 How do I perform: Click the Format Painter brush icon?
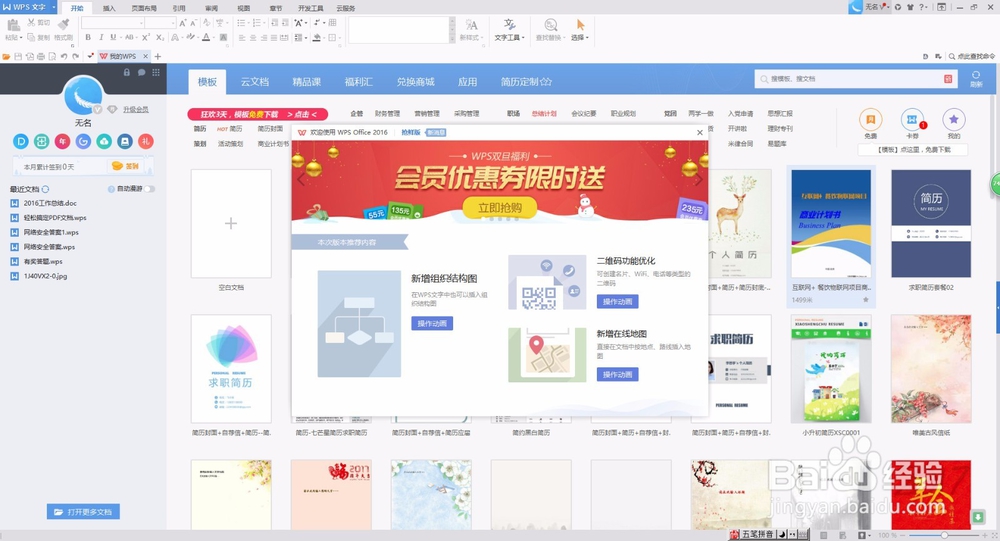tap(63, 24)
